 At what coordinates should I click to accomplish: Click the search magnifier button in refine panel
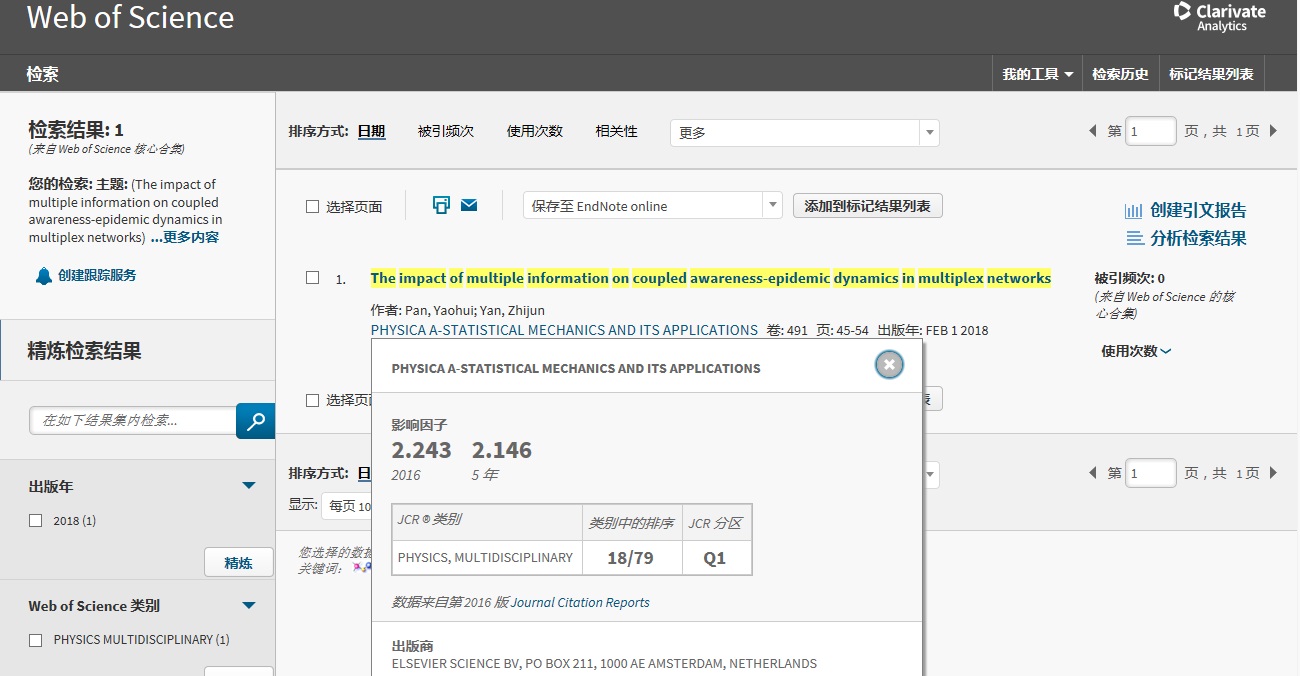pos(255,421)
